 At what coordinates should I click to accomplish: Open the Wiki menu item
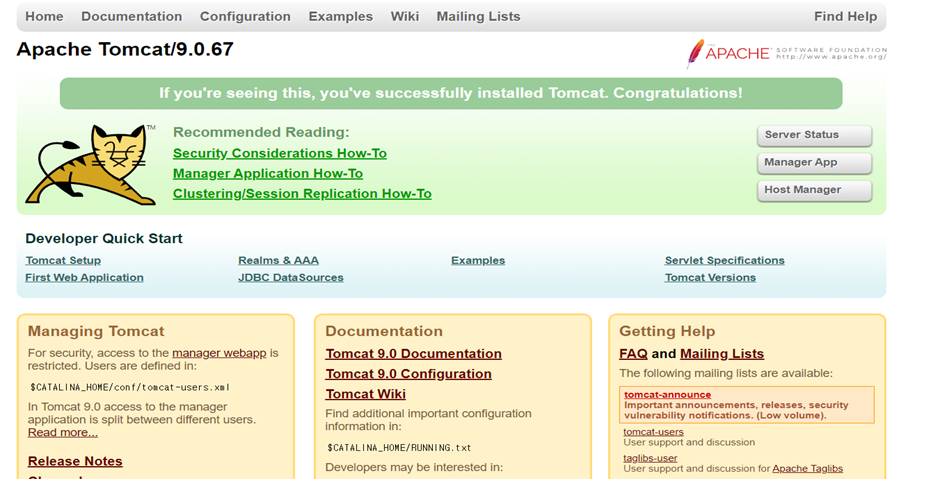(405, 17)
